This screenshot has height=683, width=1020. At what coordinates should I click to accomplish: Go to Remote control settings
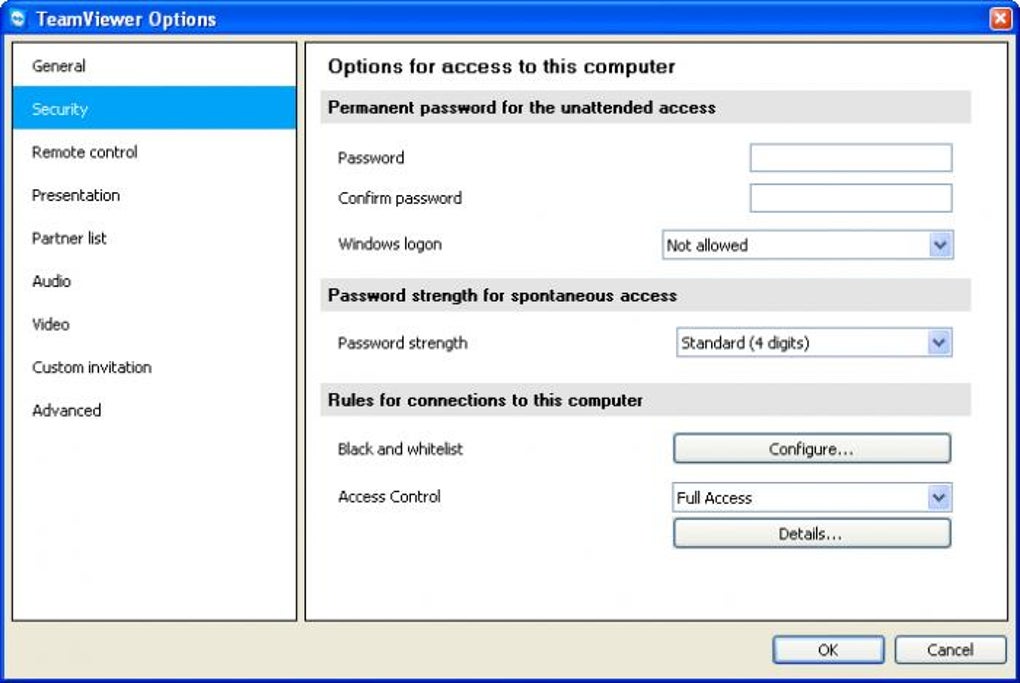[85, 152]
